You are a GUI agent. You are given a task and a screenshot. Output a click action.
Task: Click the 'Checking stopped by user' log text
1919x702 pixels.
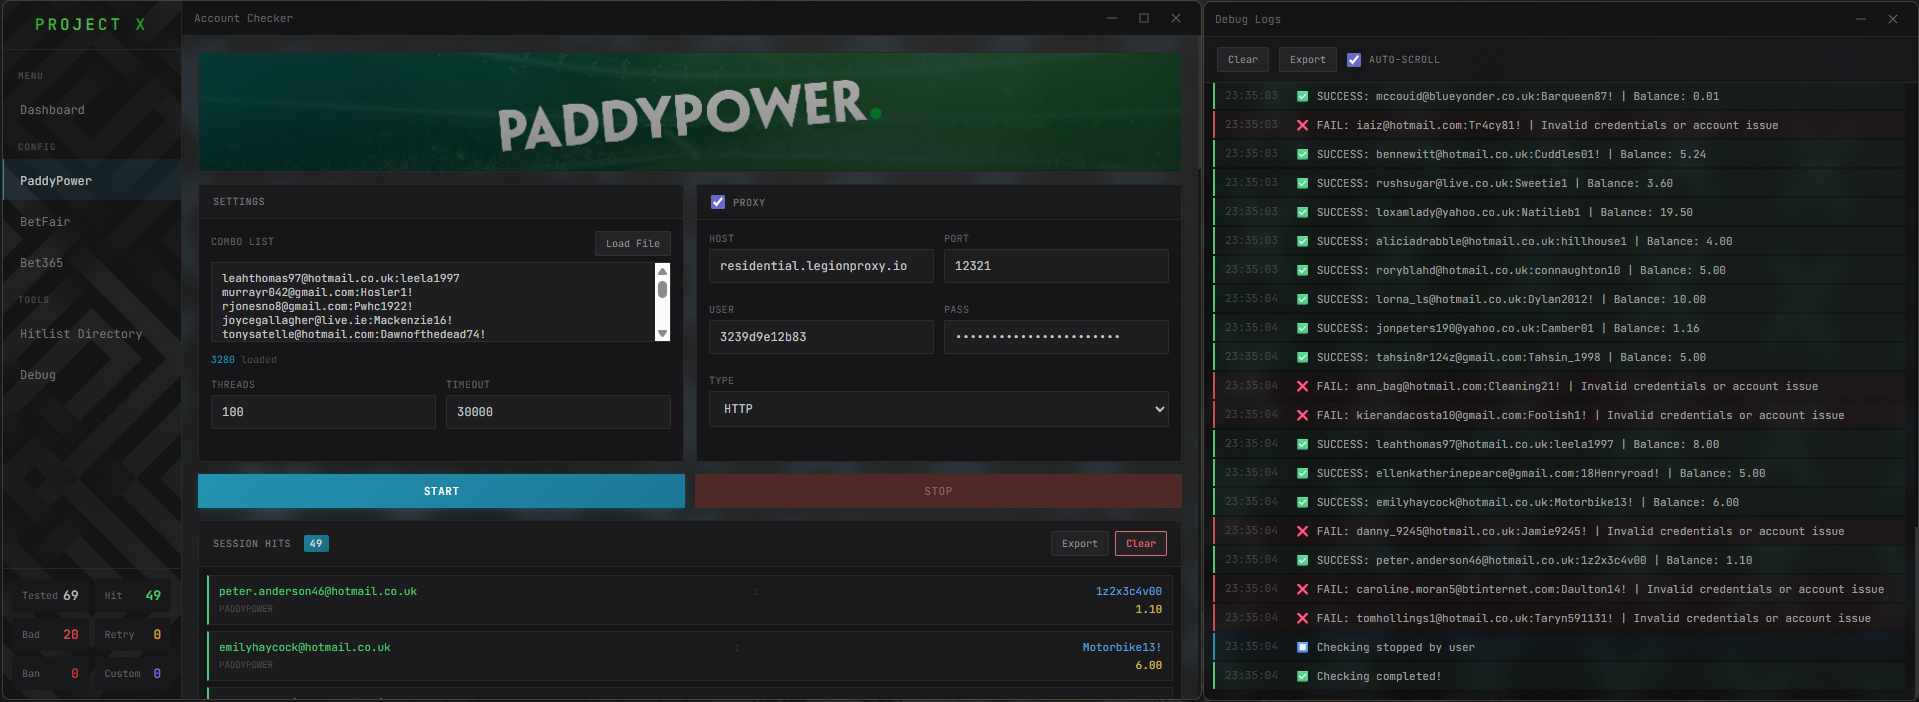tap(1395, 648)
